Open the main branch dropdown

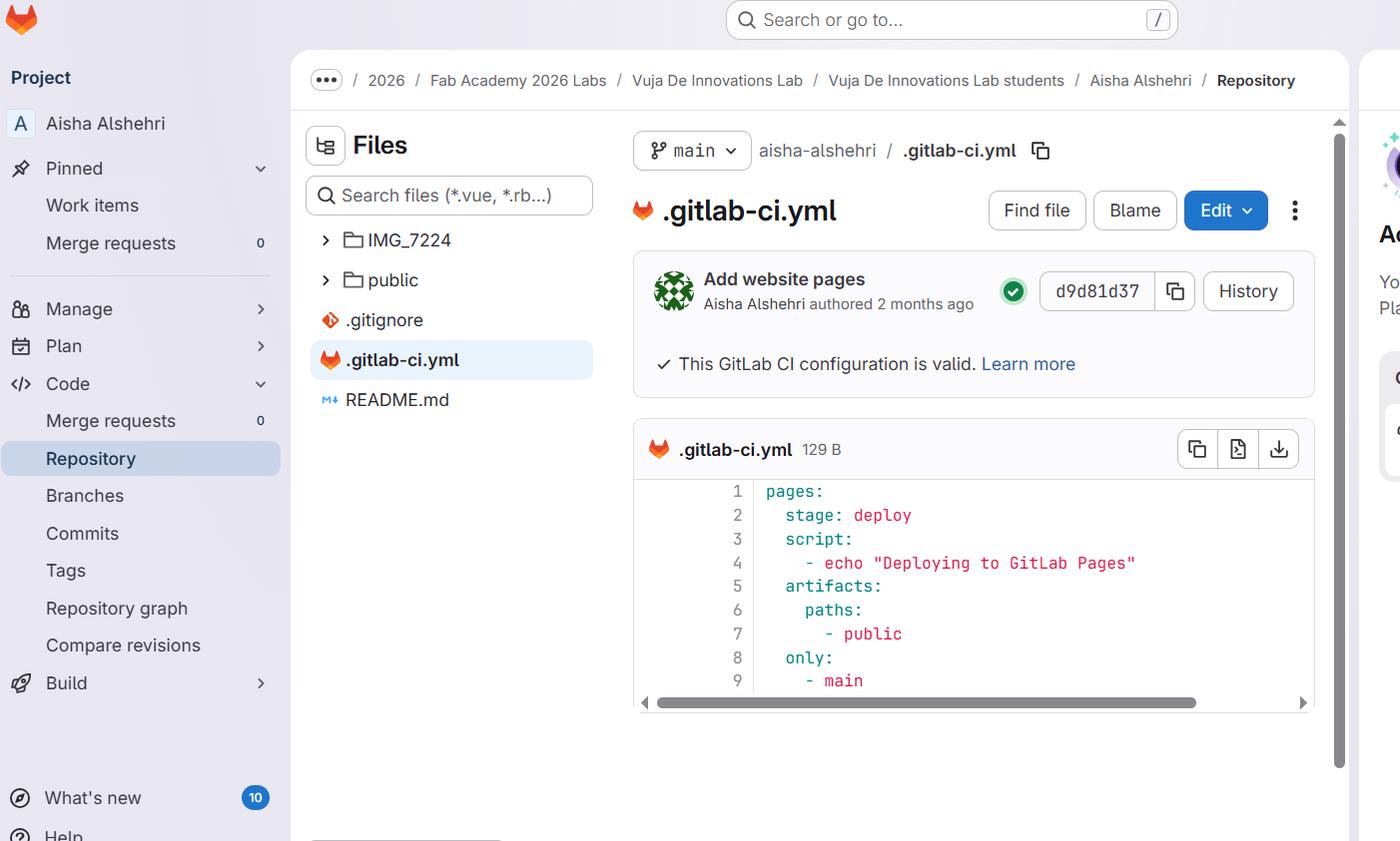click(692, 151)
